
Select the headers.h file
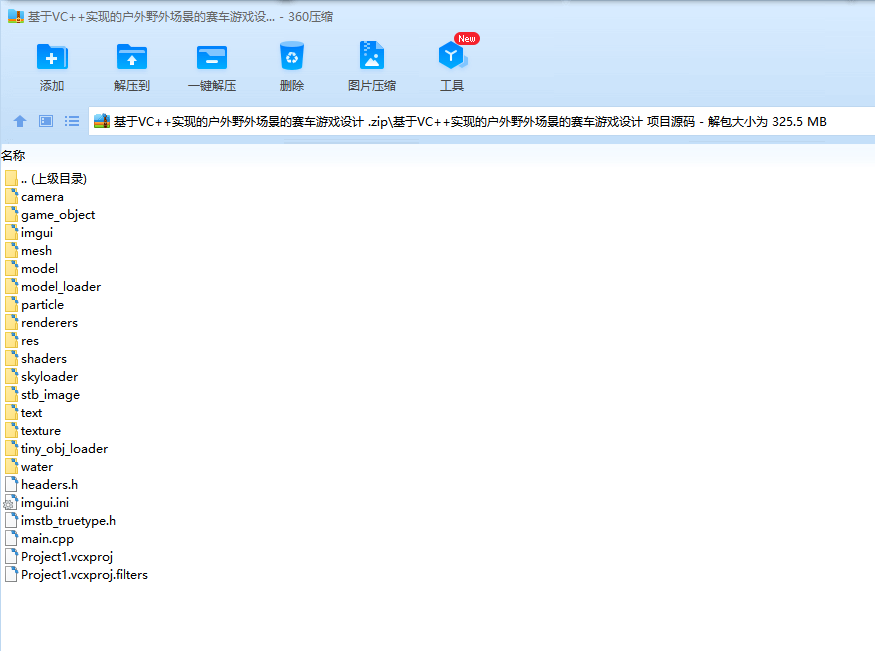pyautogui.click(x=42, y=485)
